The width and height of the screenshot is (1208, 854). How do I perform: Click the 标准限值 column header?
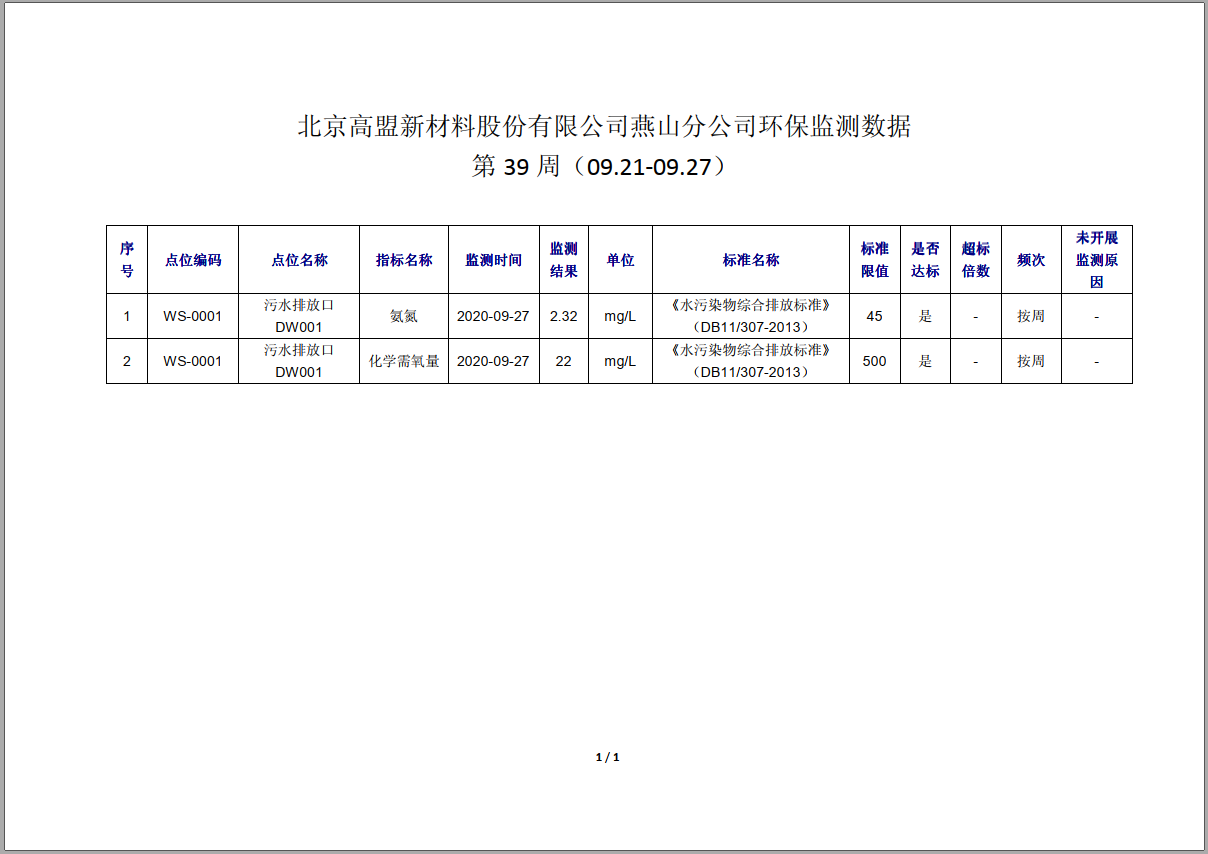tap(874, 259)
